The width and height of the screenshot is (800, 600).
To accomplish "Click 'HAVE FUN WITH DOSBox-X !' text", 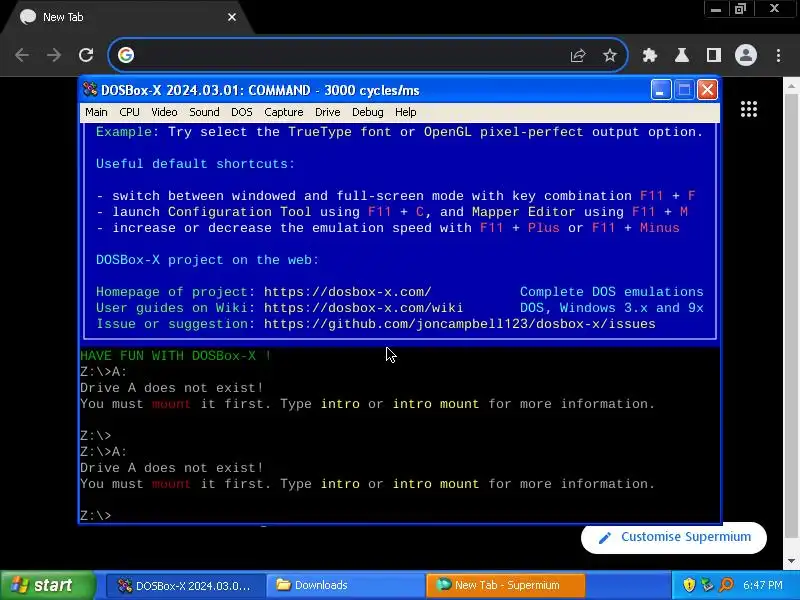I will coord(176,356).
